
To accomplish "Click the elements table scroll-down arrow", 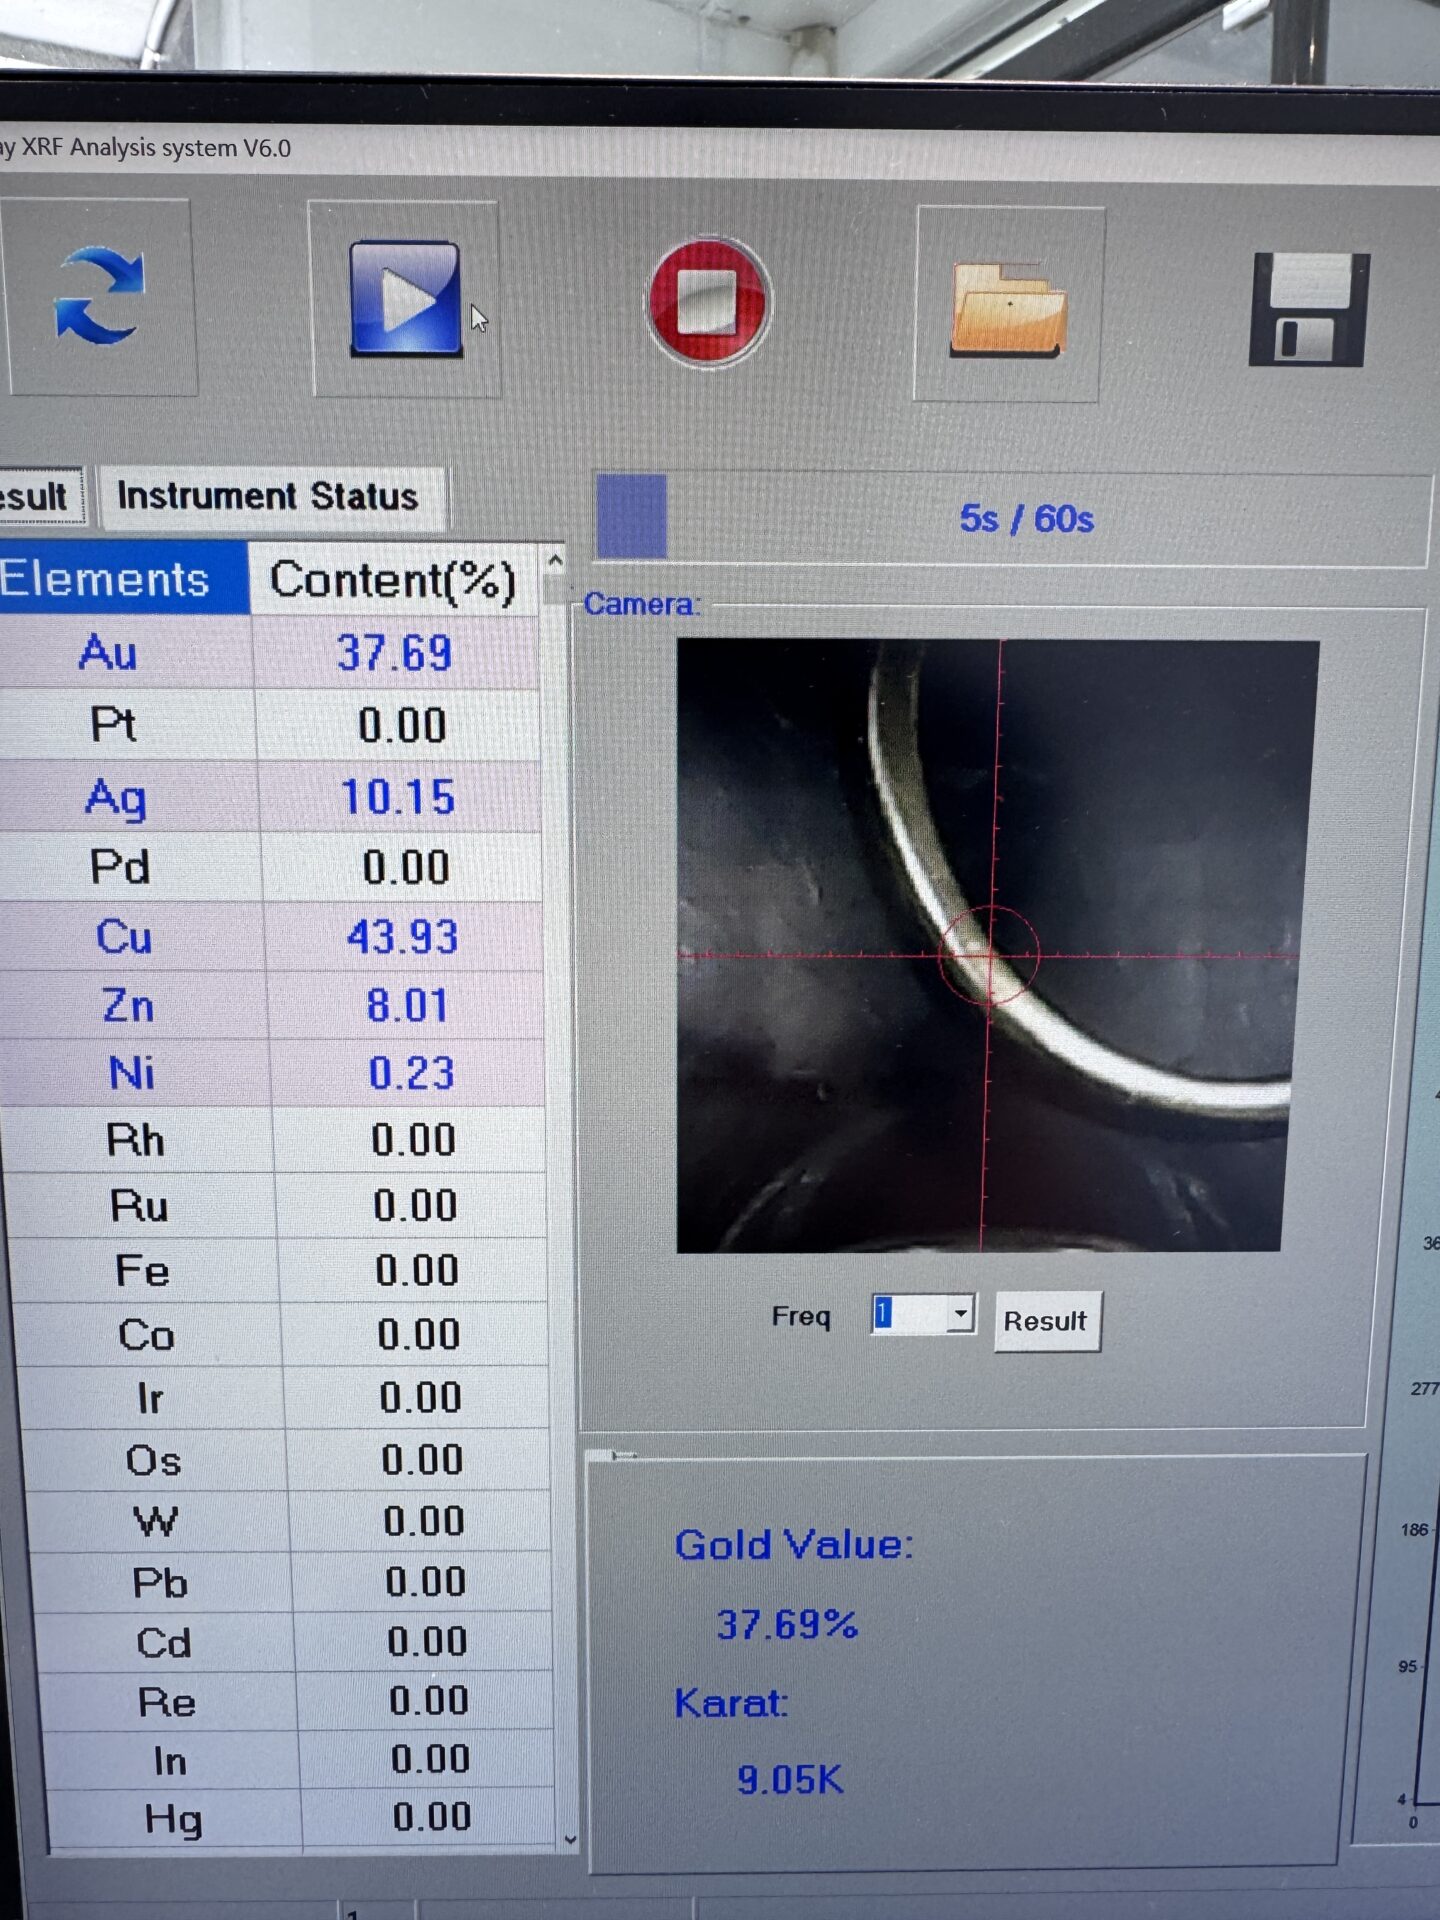I will [570, 1838].
